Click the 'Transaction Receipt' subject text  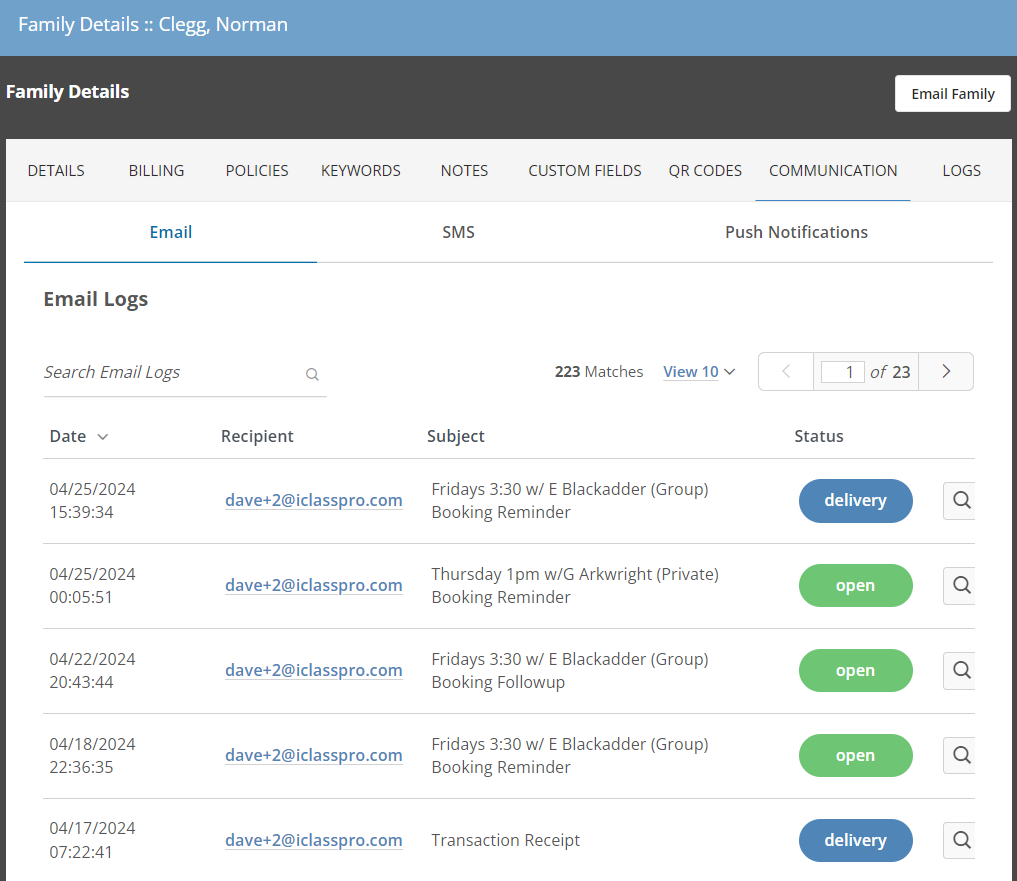505,840
